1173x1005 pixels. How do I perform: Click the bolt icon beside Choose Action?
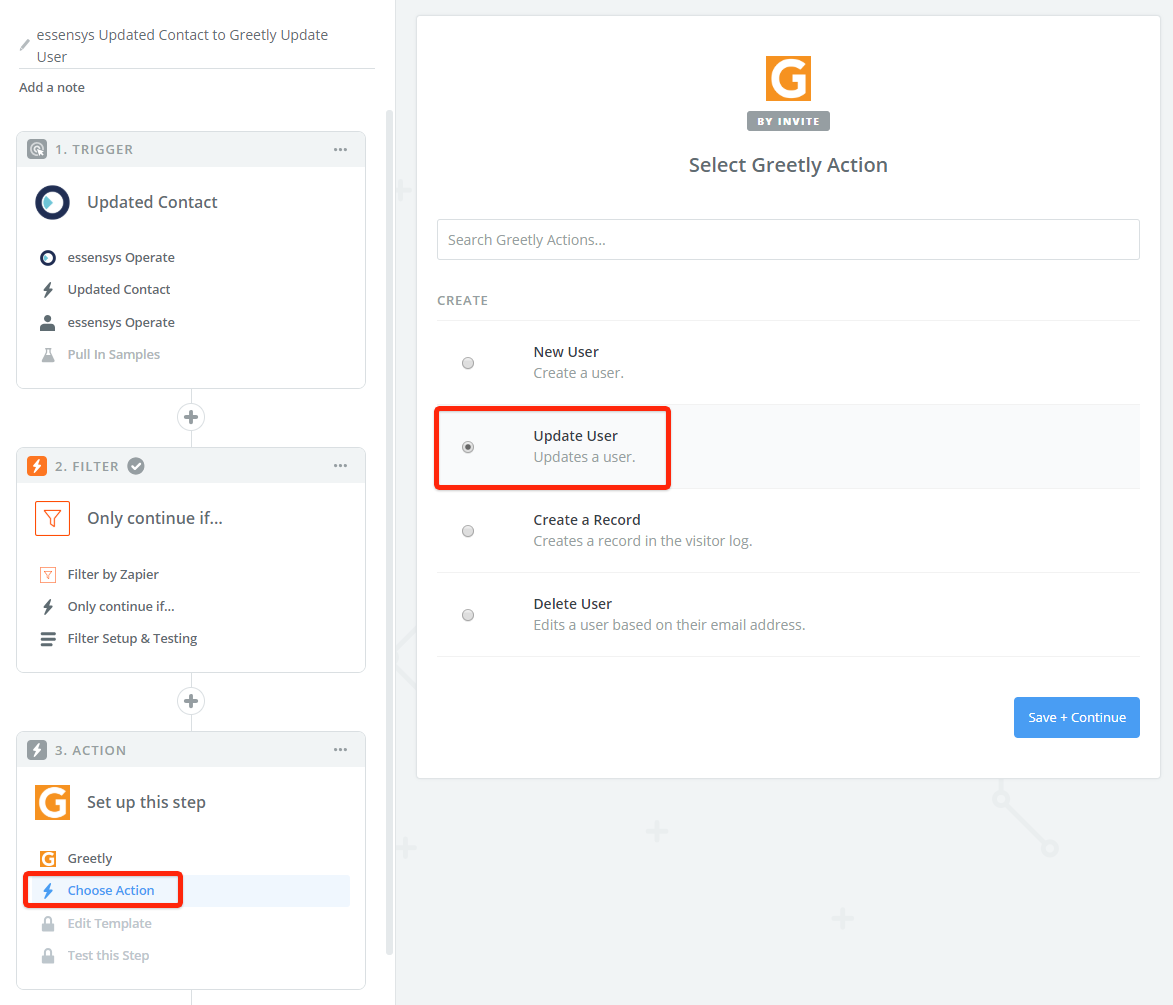[x=48, y=891]
